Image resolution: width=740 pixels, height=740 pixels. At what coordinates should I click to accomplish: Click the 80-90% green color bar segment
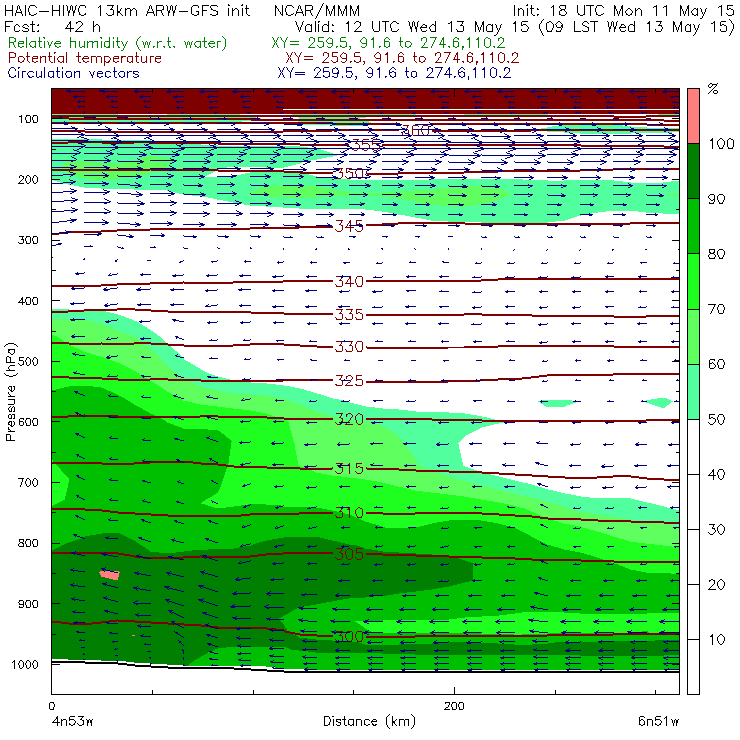(x=693, y=226)
